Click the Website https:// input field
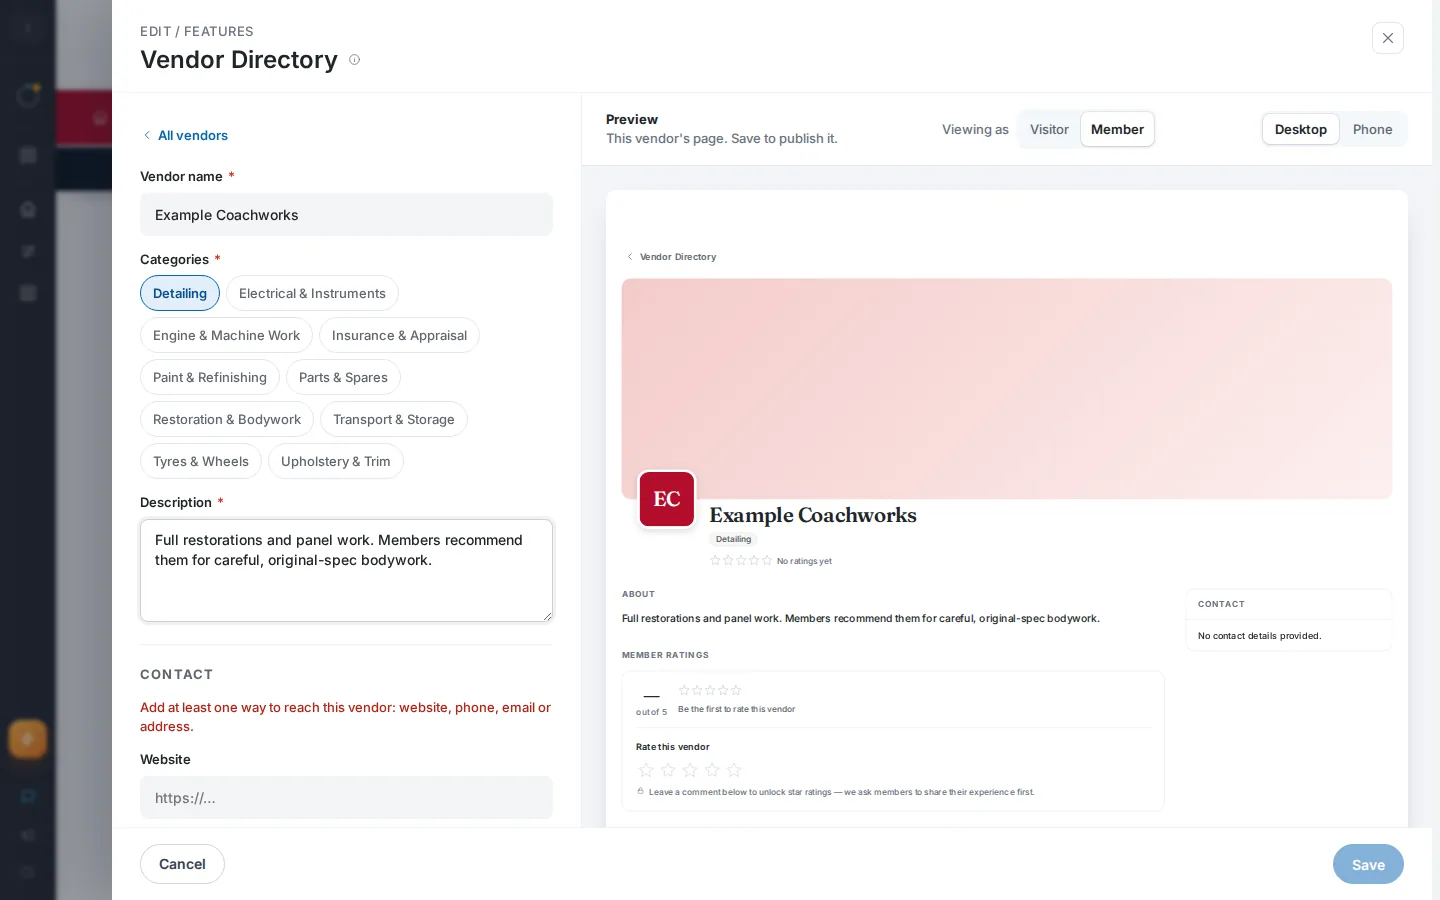Screen dimensions: 1440x900 346,797
